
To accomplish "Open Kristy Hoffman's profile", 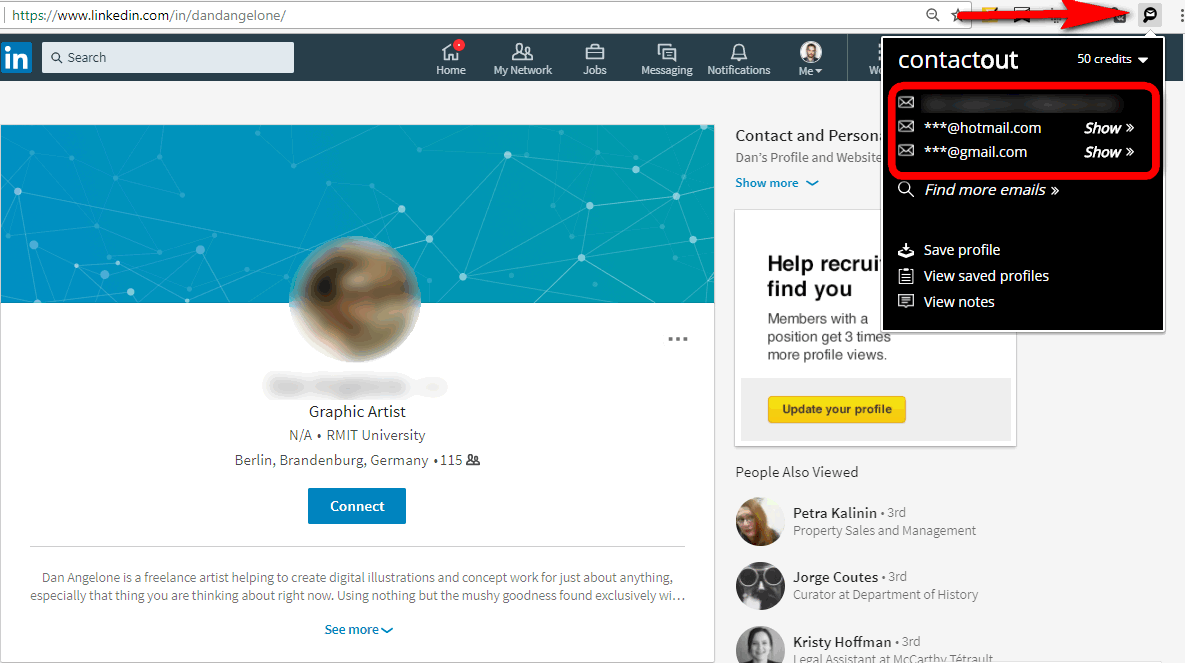I will 842,642.
